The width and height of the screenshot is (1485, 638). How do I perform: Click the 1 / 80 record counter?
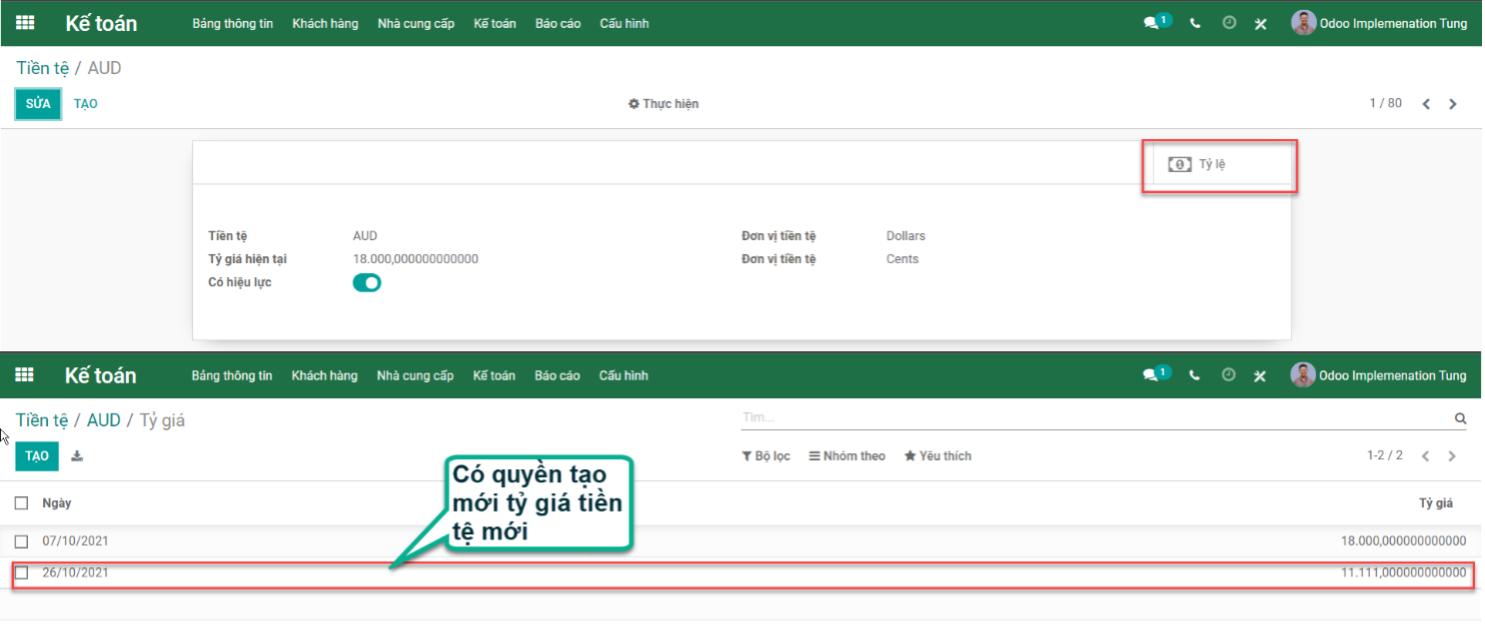[1386, 104]
